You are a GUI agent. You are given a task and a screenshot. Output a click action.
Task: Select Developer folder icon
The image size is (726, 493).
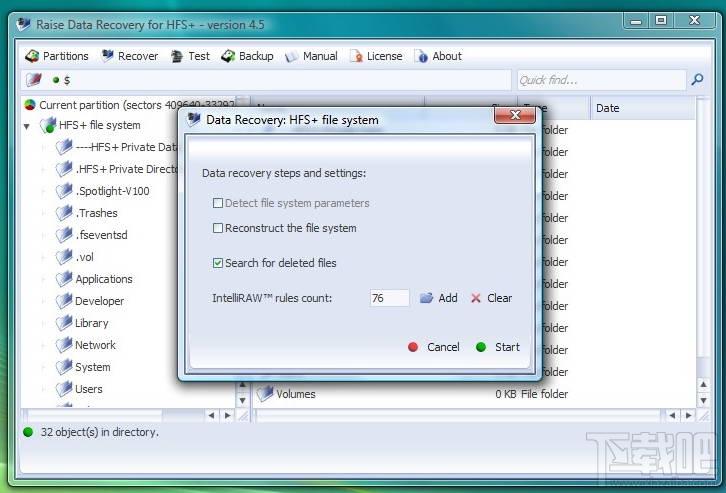[x=64, y=301]
